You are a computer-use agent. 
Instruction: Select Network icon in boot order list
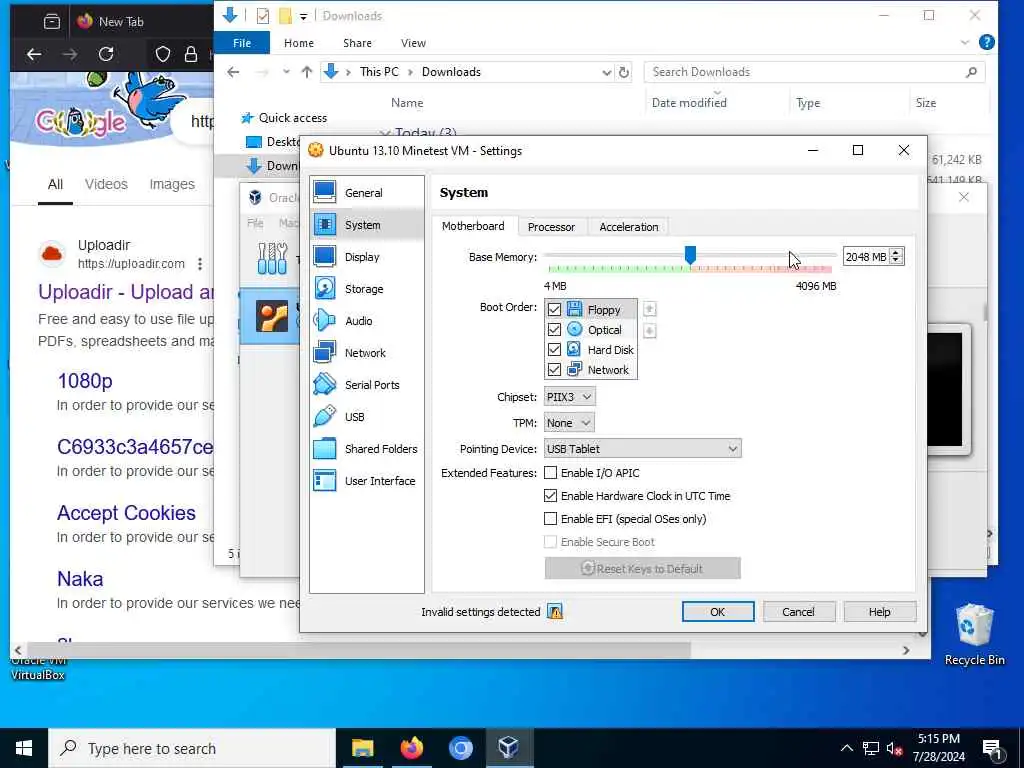tap(574, 370)
